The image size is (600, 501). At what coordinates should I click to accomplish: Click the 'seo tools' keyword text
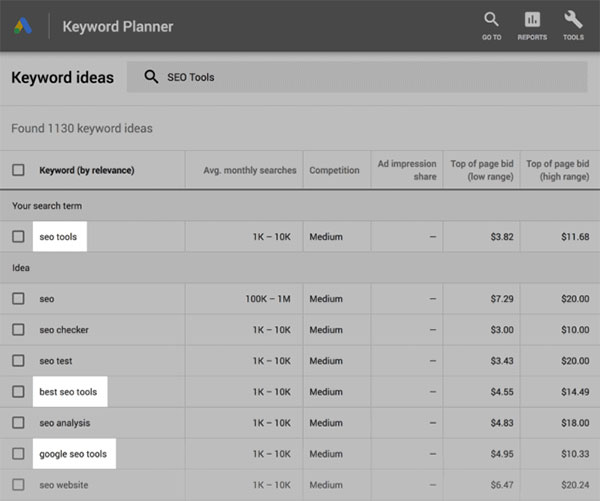[x=58, y=237]
